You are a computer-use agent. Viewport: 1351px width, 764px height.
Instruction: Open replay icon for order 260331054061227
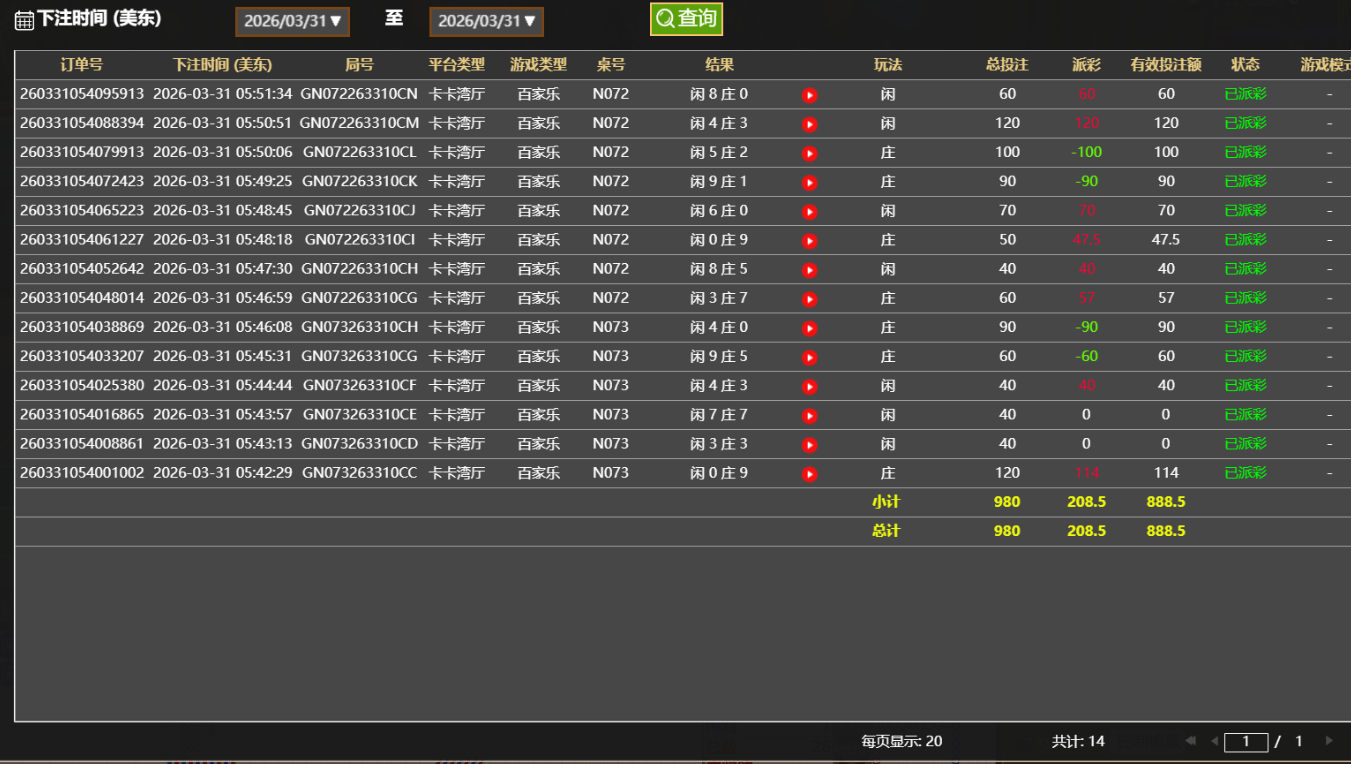[809, 241]
